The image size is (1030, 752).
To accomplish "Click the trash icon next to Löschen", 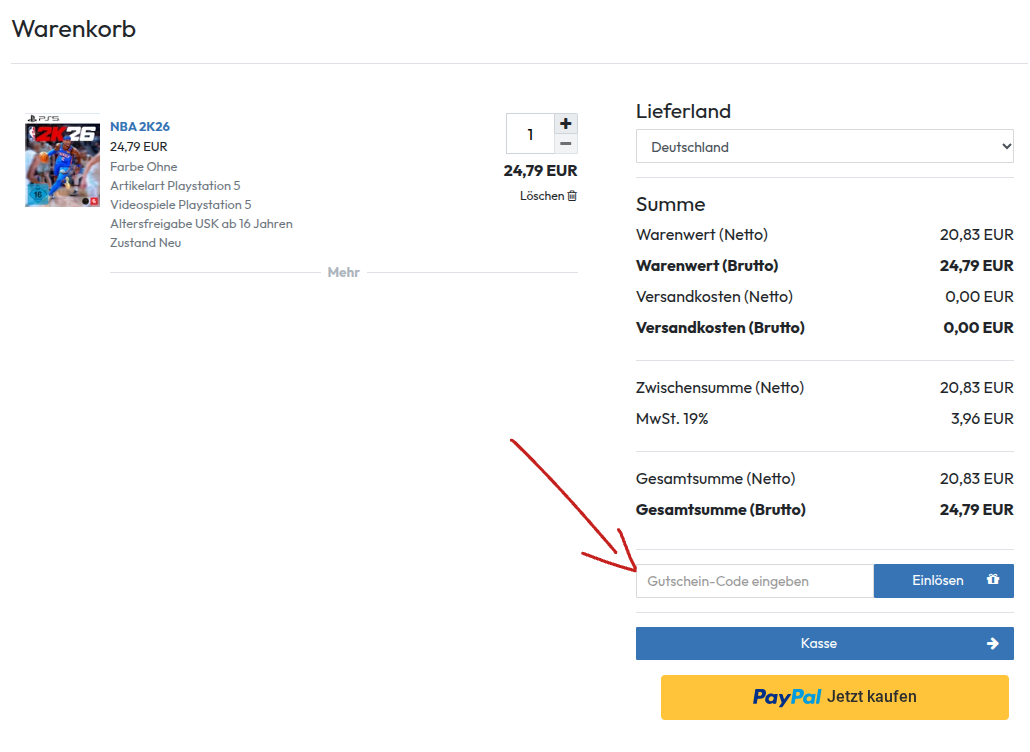I will click(572, 196).
